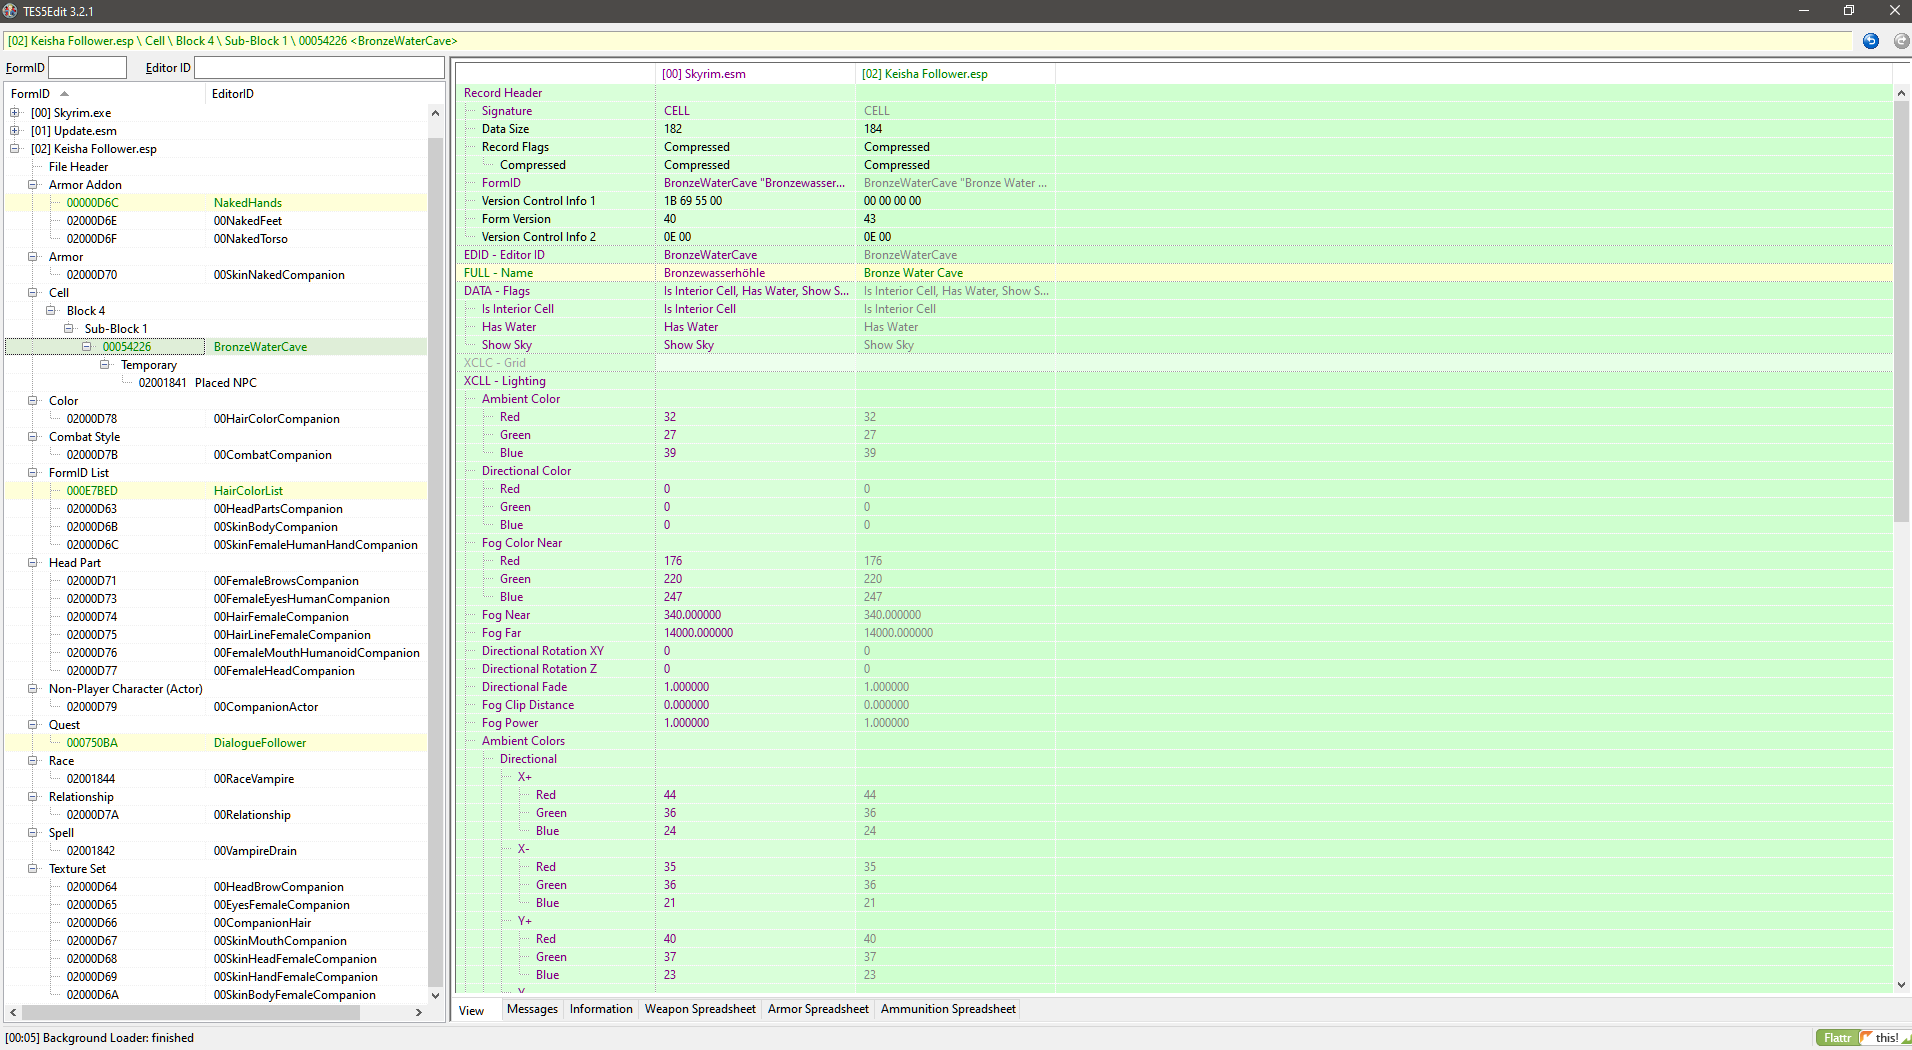Click the [00] Skyrim.esm column header
This screenshot has height=1050, width=1912.
(x=755, y=74)
